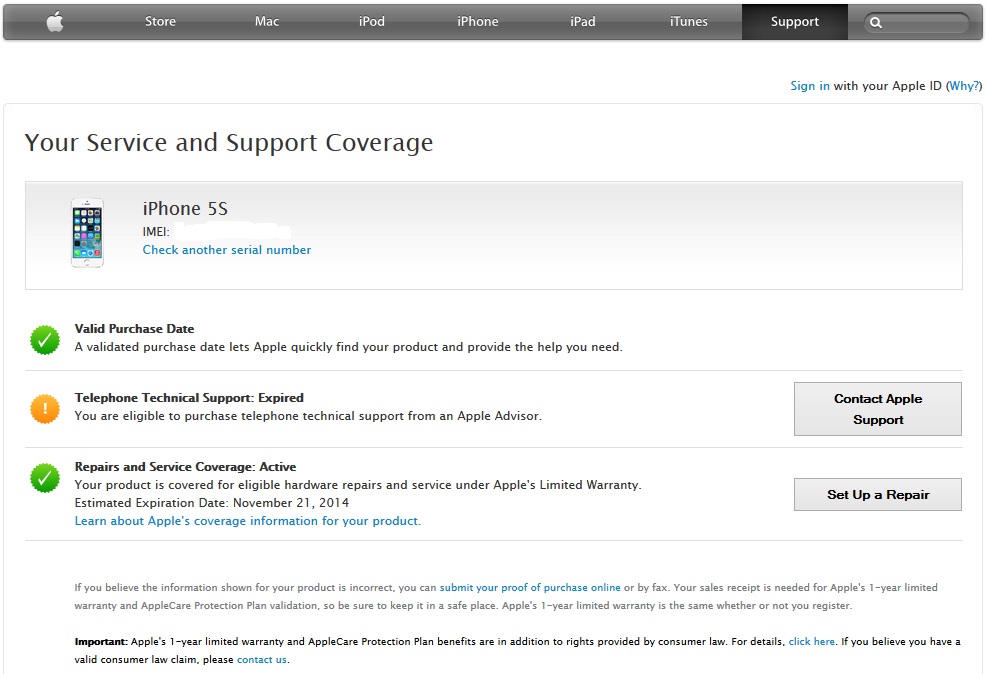Open the click here consumer law link

(812, 641)
